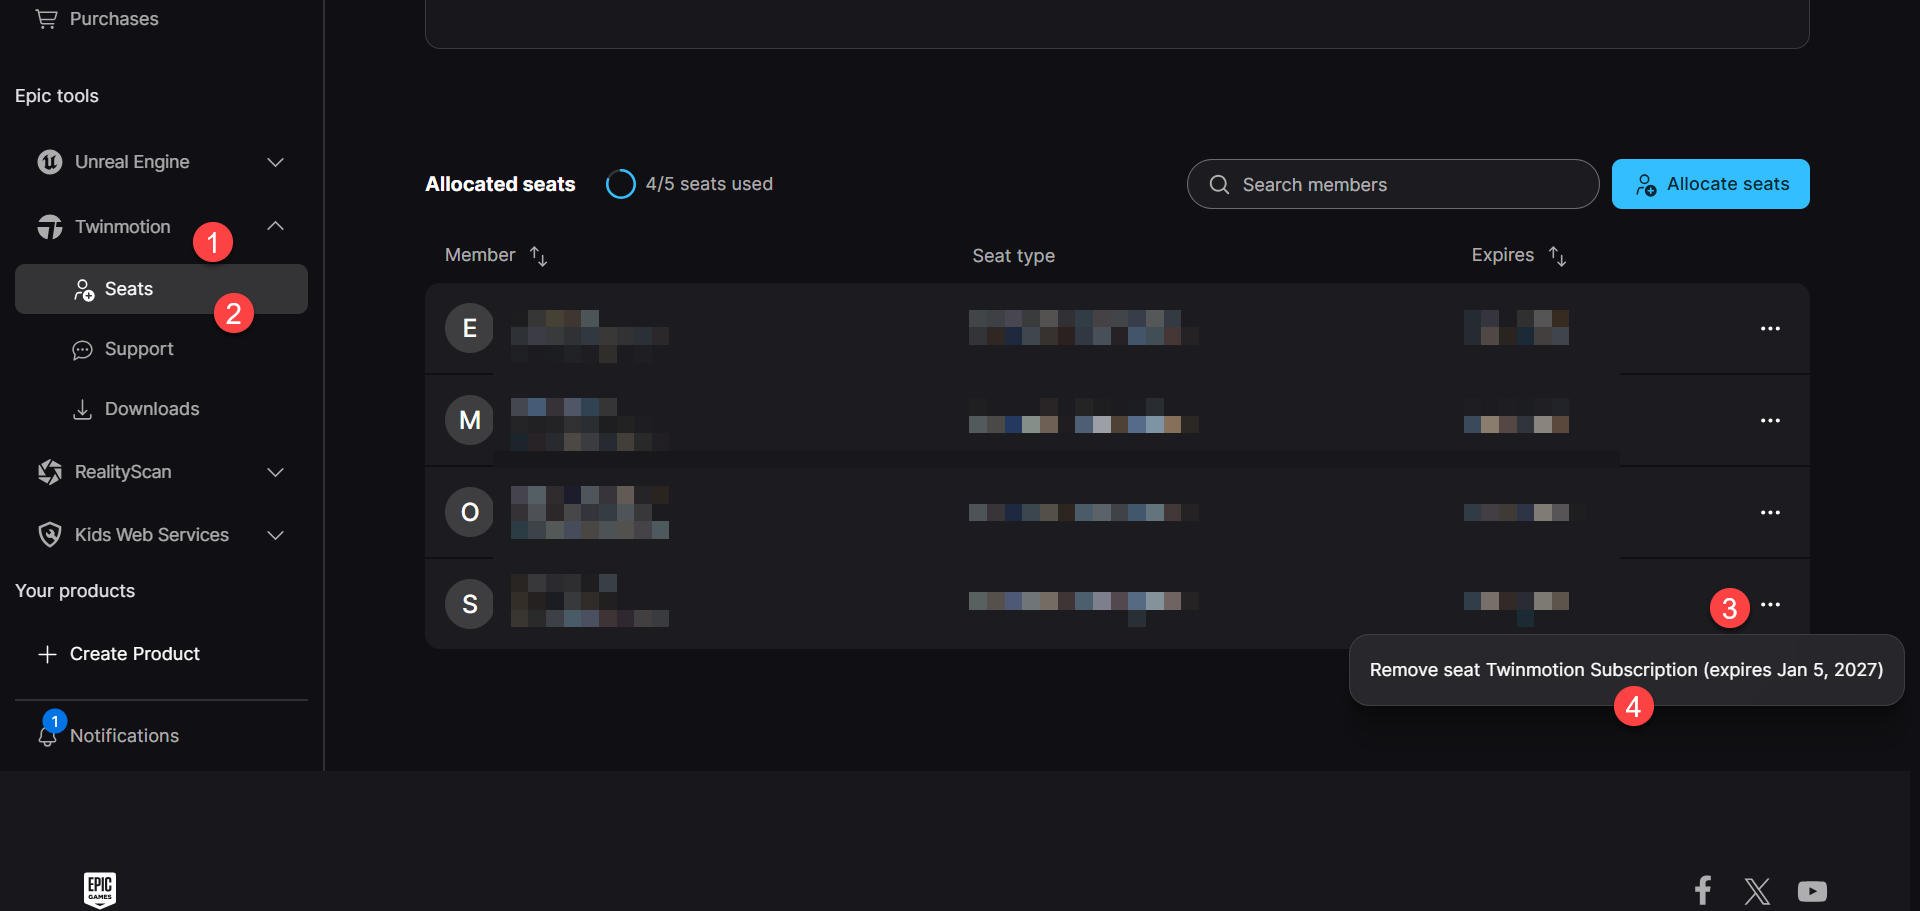The height and width of the screenshot is (911, 1920).
Task: Click the Twinmotion sidebar label
Action: tap(123, 227)
